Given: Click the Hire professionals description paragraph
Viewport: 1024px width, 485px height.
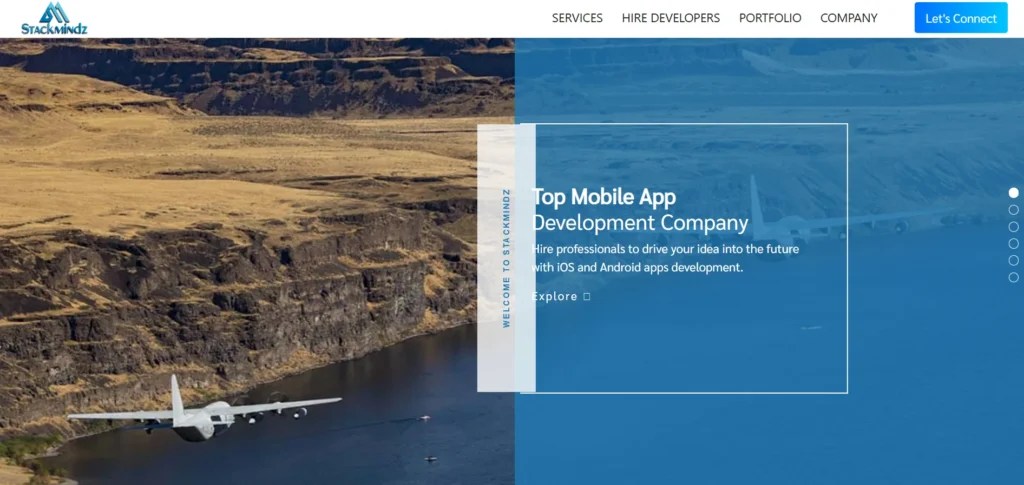Looking at the screenshot, I should (x=665, y=258).
